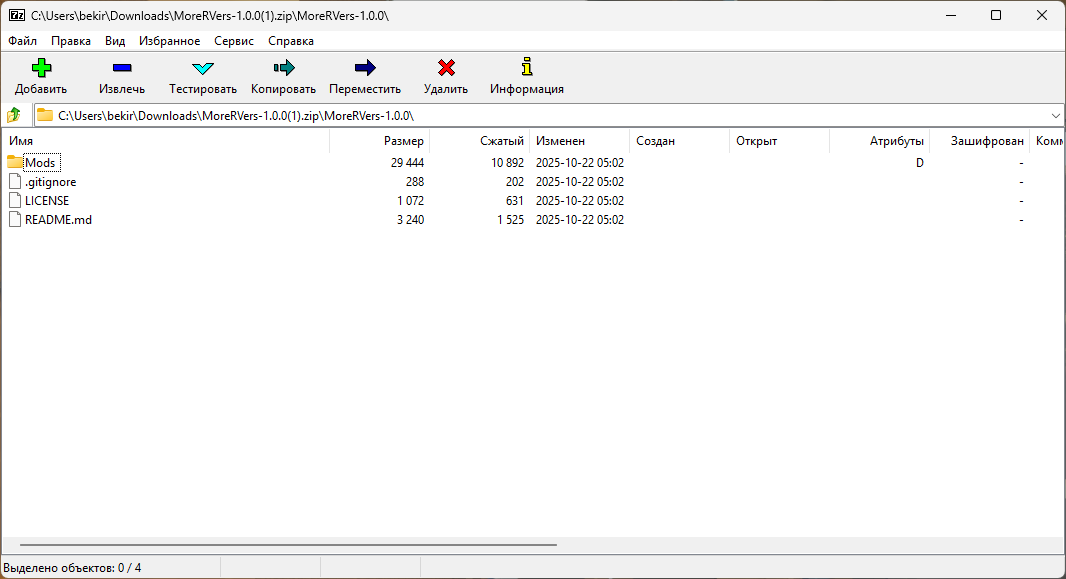The height and width of the screenshot is (579, 1066).
Task: Open the Избранное menu
Action: pos(169,41)
